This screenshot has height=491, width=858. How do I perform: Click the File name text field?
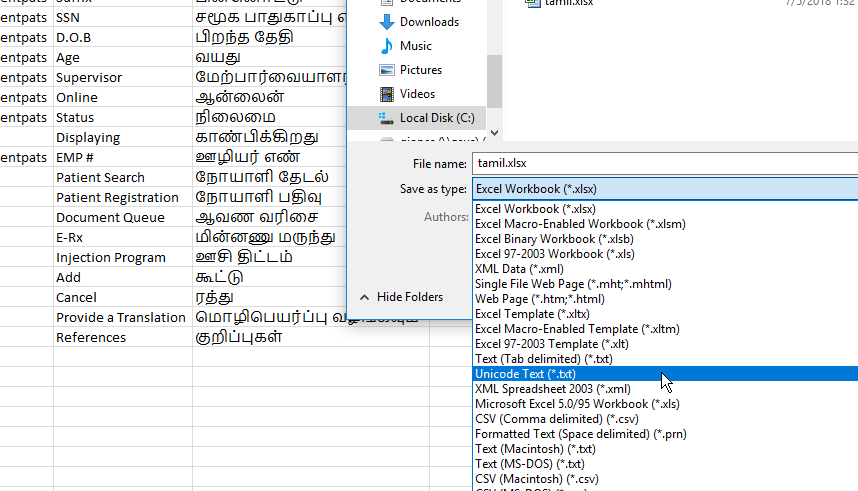(664, 163)
